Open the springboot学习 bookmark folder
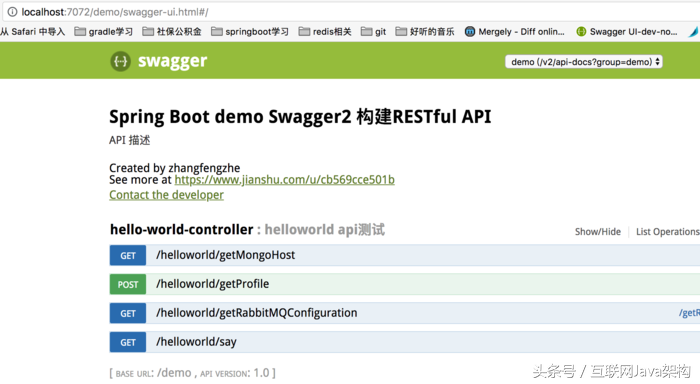The height and width of the screenshot is (384, 700). [x=250, y=31]
